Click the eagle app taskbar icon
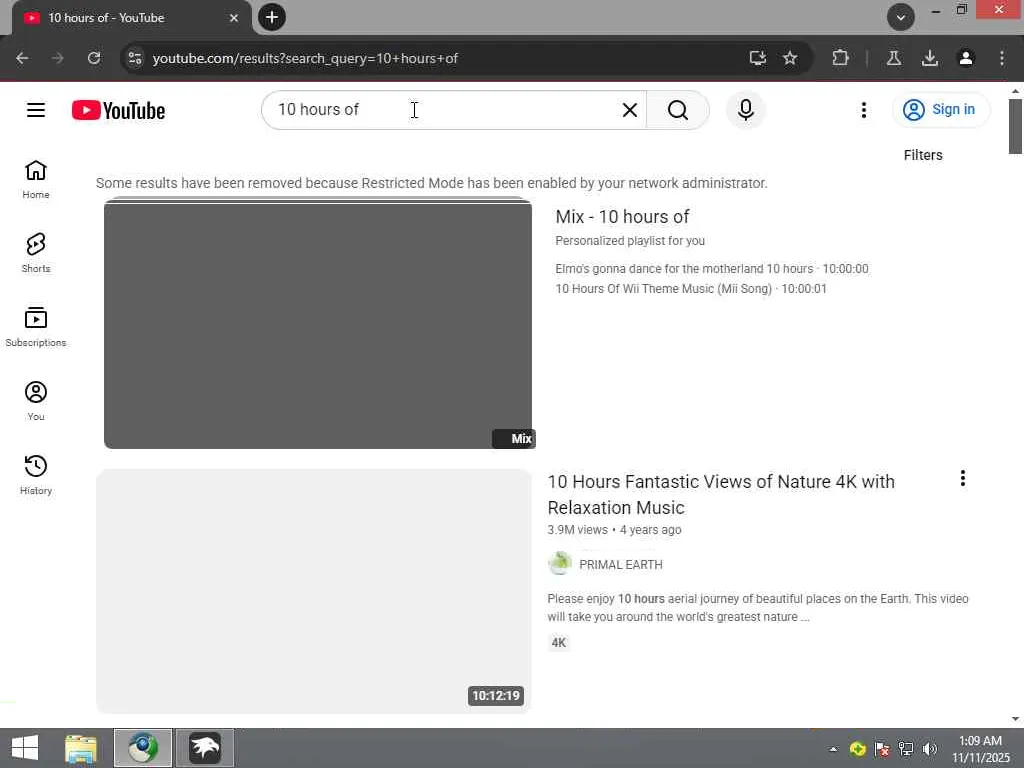Image resolution: width=1024 pixels, height=768 pixels. [204, 748]
